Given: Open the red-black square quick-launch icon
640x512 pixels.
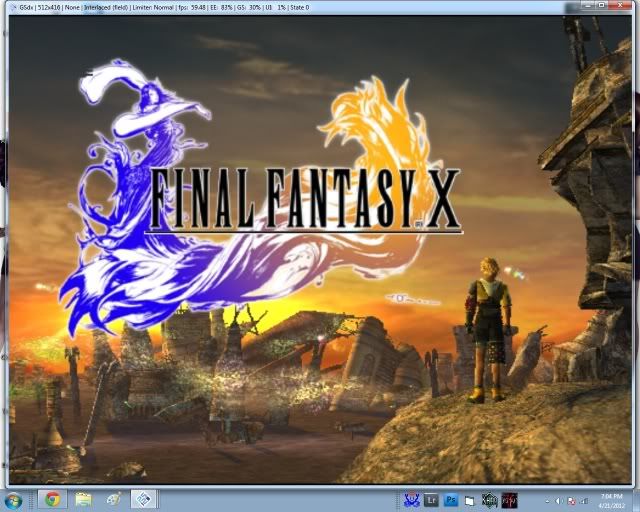Looking at the screenshot, I should 509,501.
